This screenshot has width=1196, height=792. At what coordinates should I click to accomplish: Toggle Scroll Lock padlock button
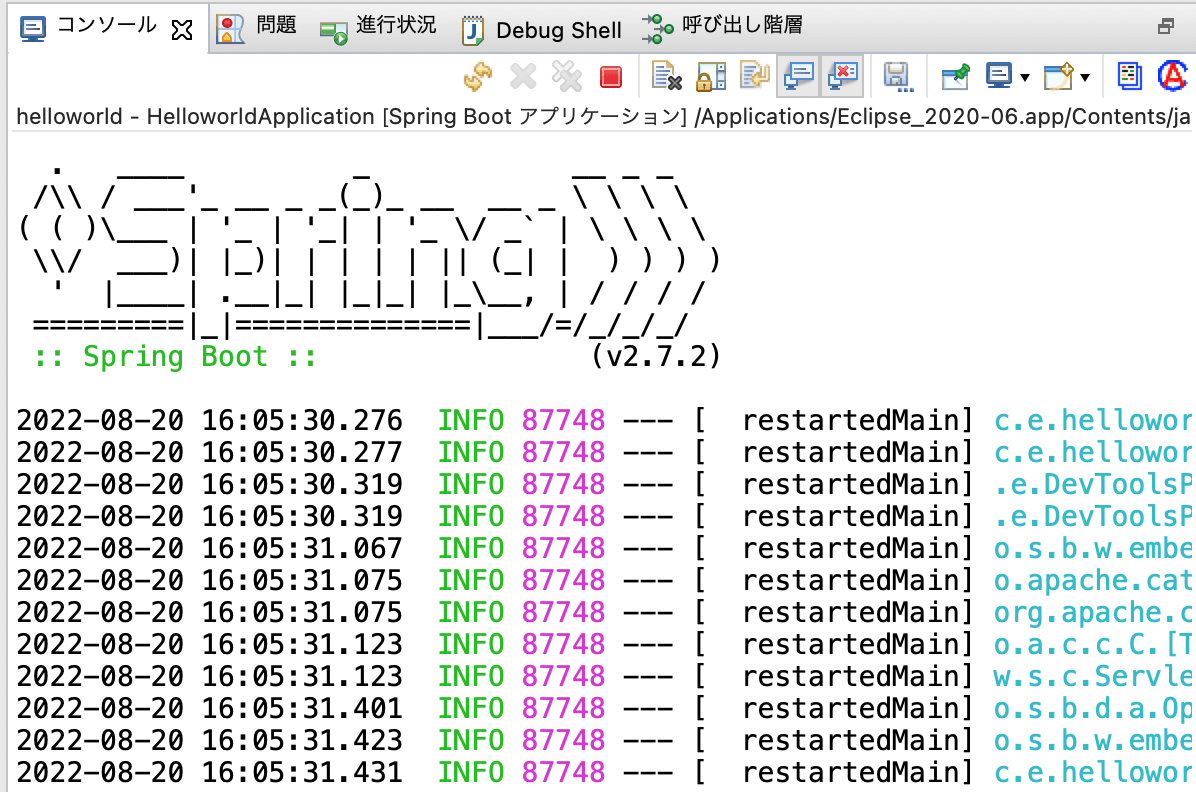(x=710, y=77)
